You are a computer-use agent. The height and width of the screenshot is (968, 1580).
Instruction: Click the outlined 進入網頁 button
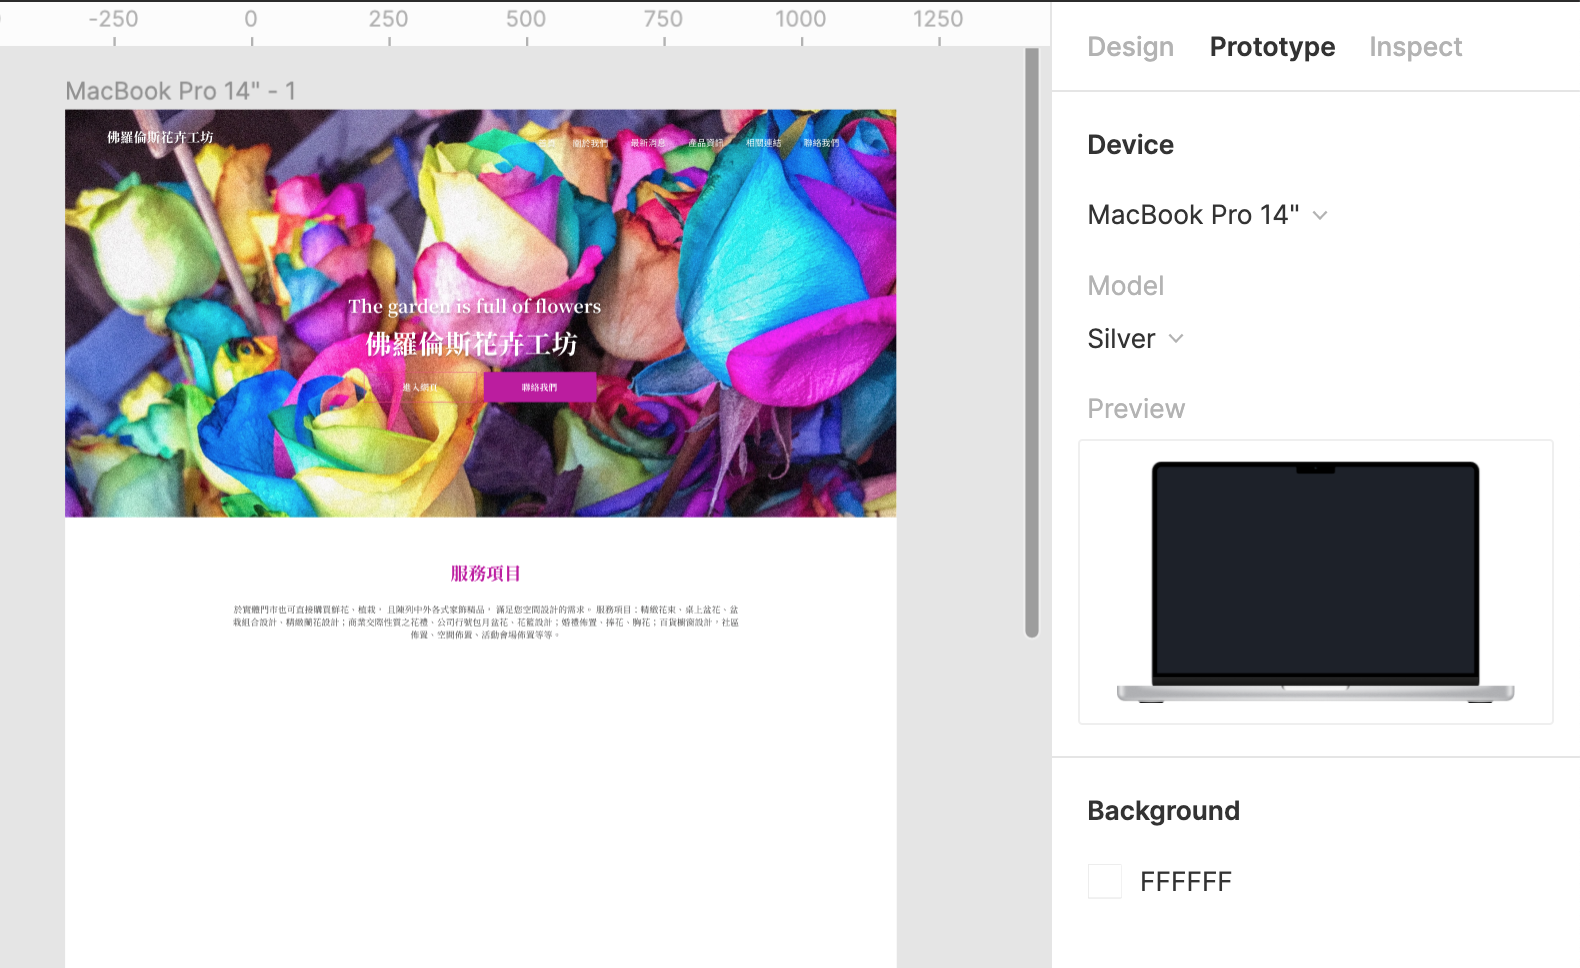coord(420,387)
